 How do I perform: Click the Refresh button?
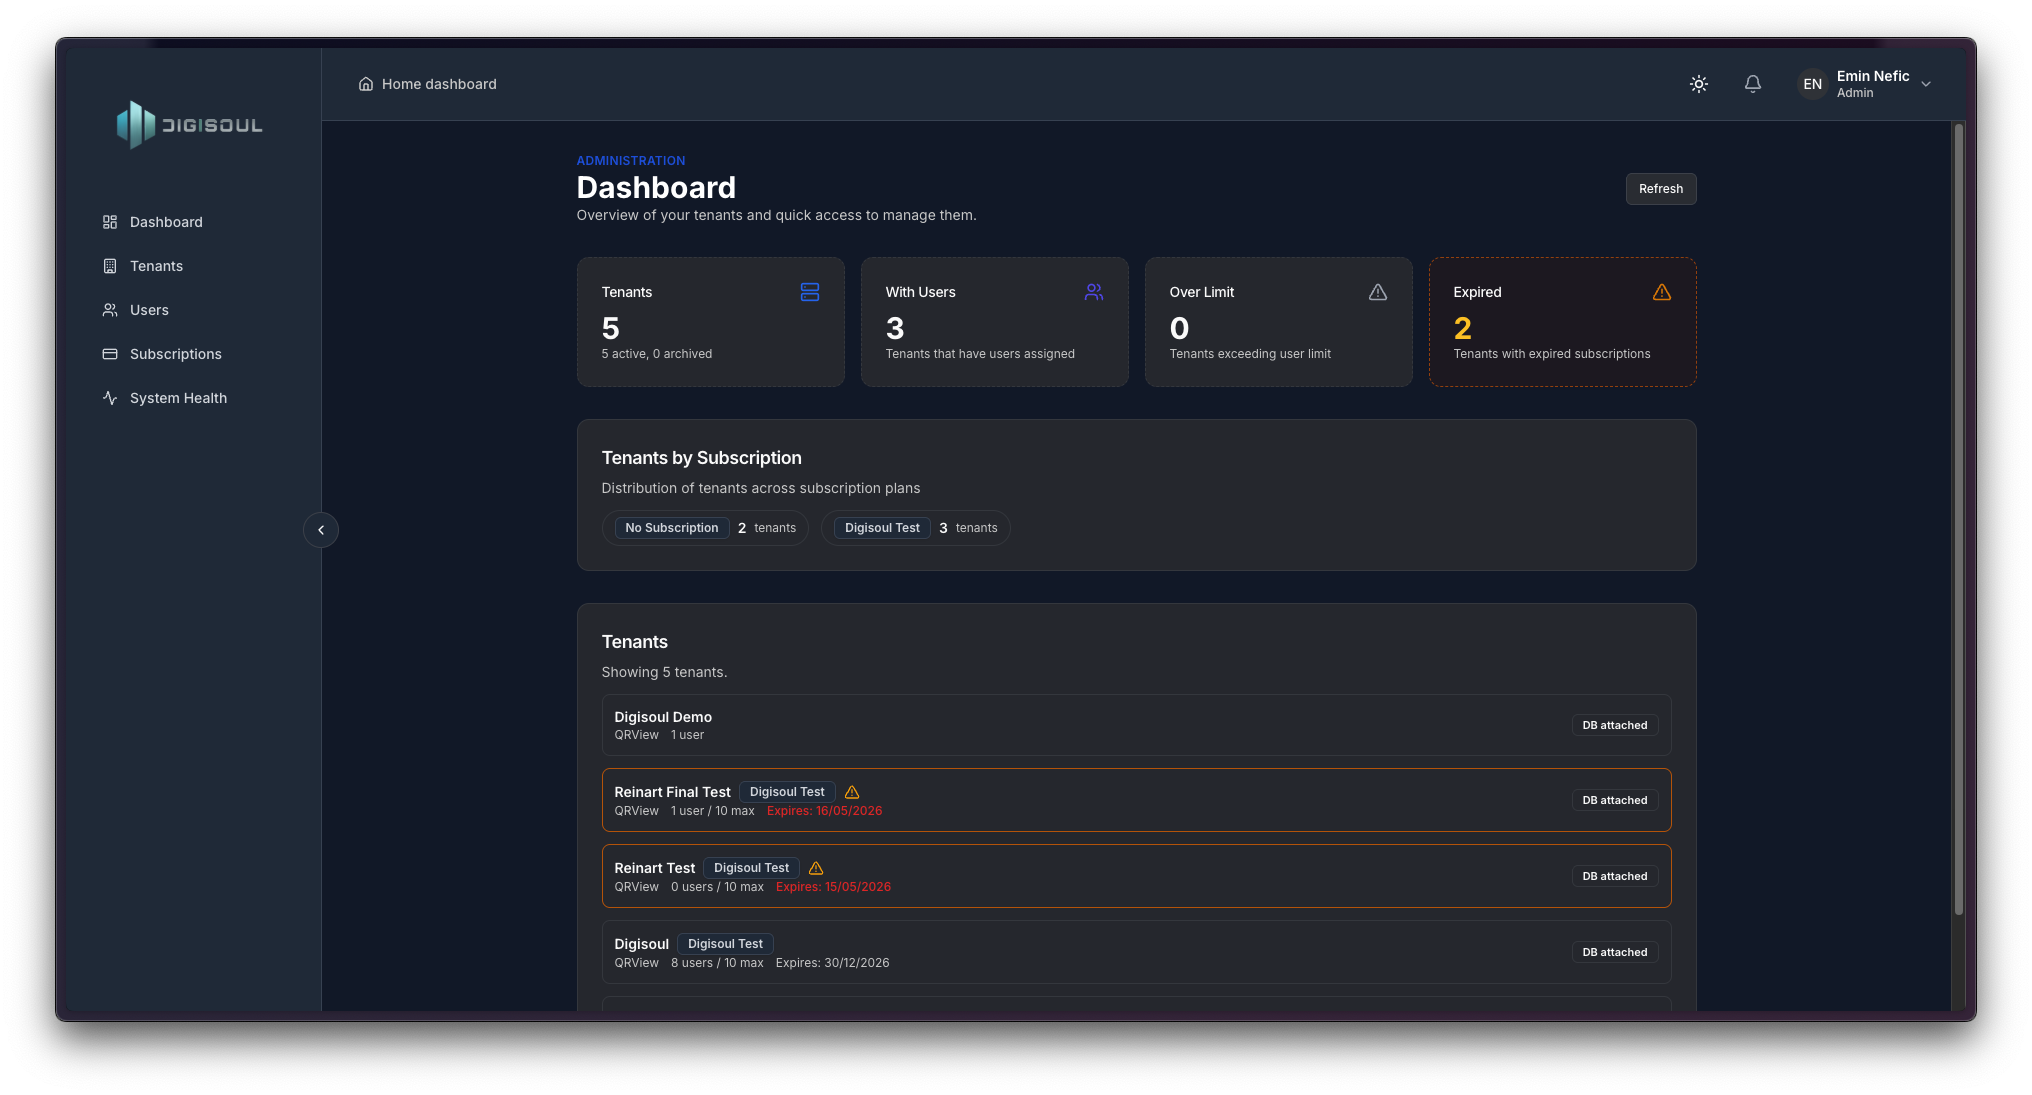pyautogui.click(x=1661, y=189)
